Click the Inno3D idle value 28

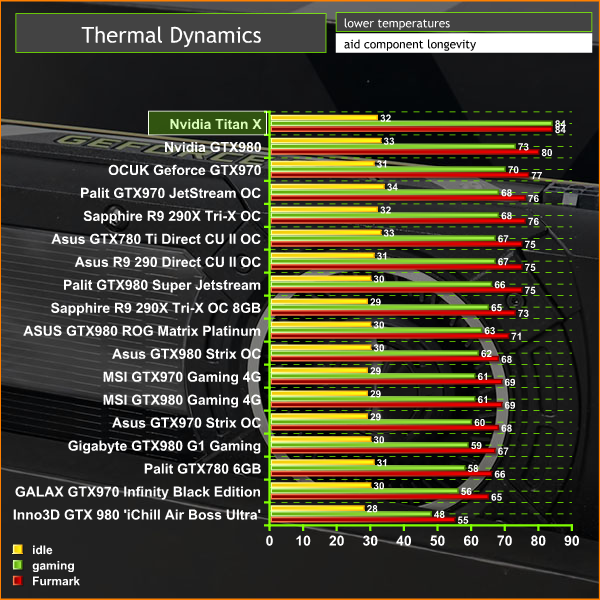tap(372, 508)
